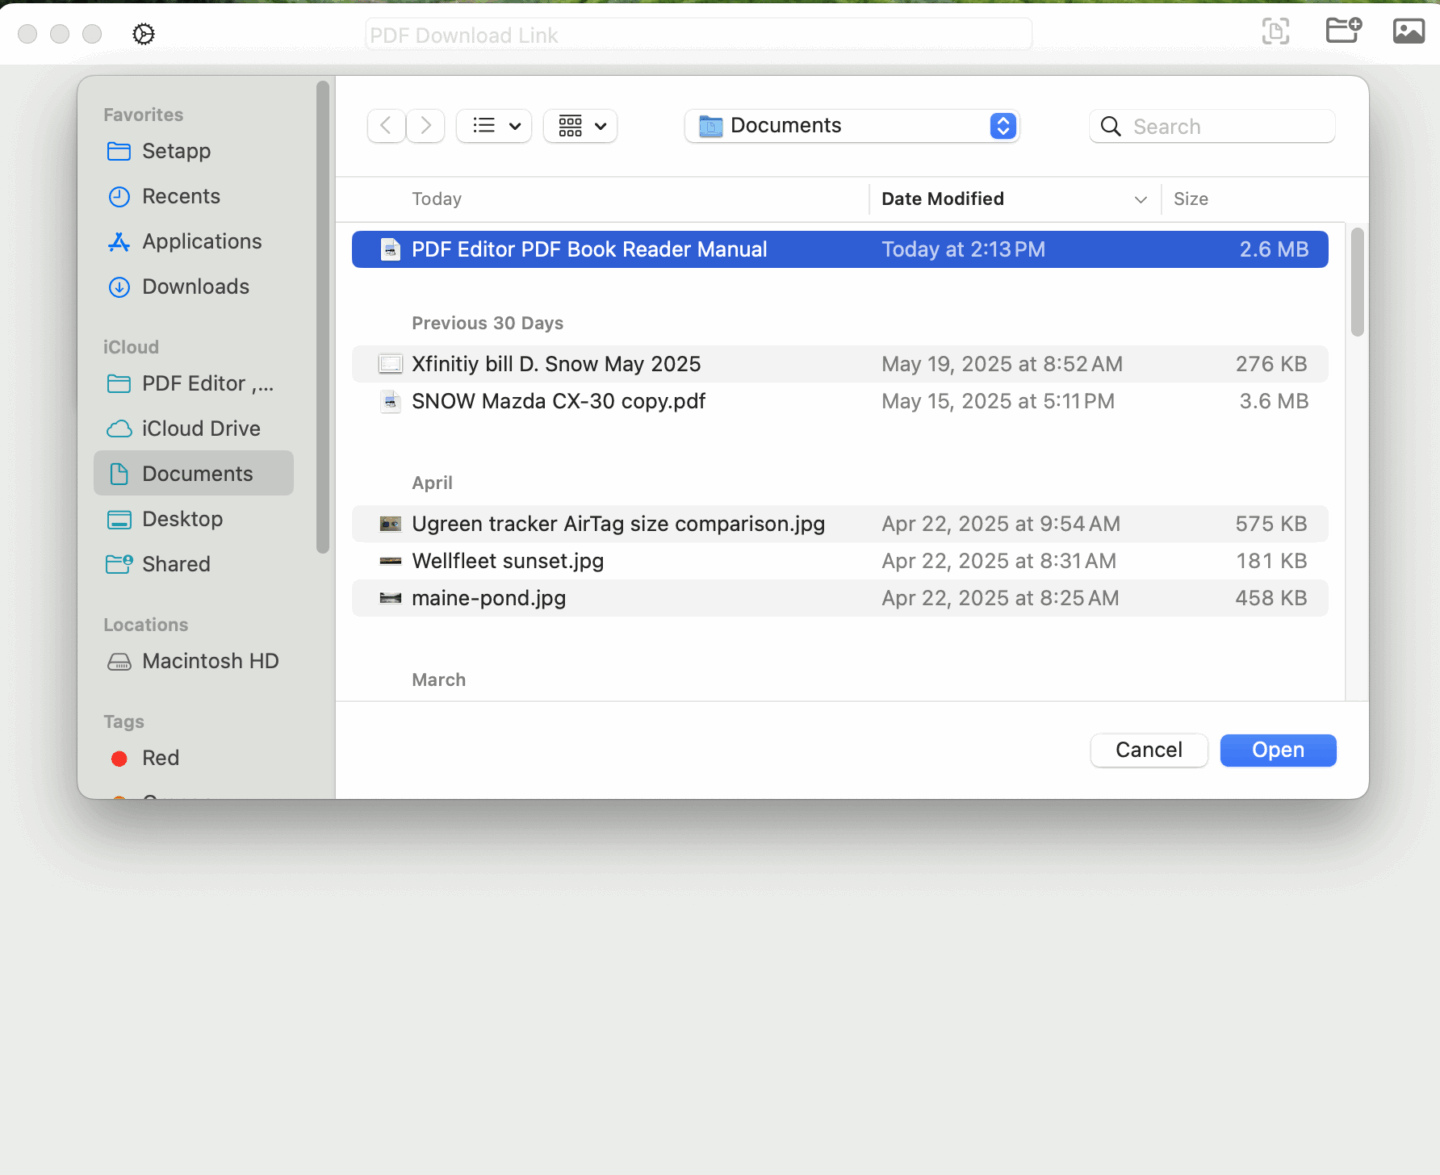Viewport: 1440px width, 1175px height.
Task: Click the search magnifier icon
Action: 1110,126
